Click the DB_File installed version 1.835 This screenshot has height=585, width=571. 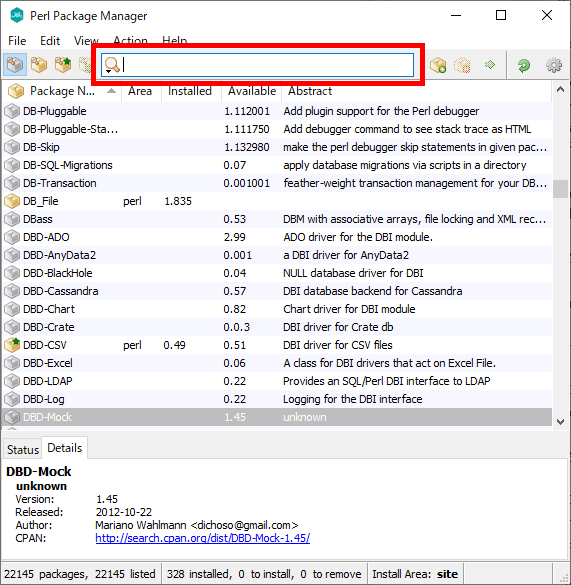point(178,201)
